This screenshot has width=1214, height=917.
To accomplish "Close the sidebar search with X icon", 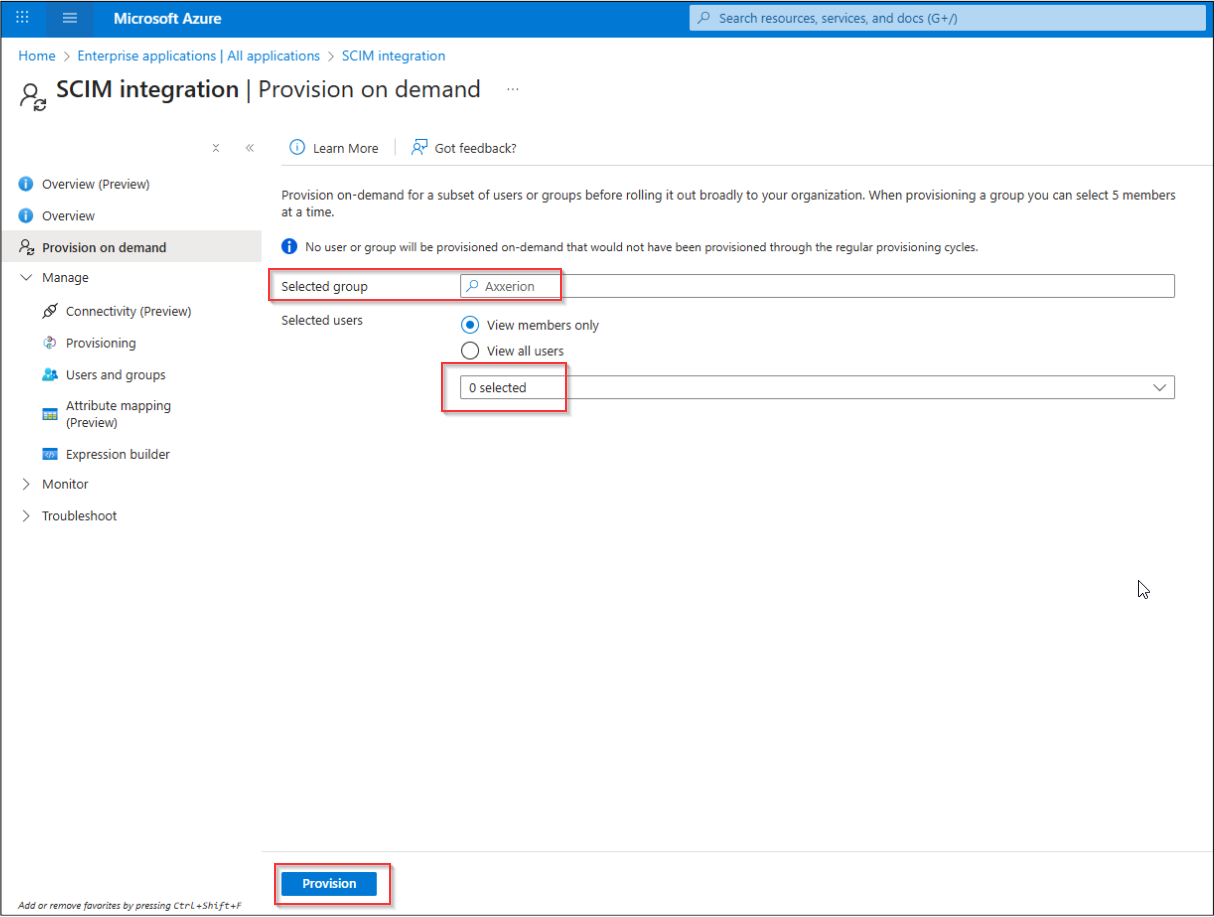I will pos(216,148).
